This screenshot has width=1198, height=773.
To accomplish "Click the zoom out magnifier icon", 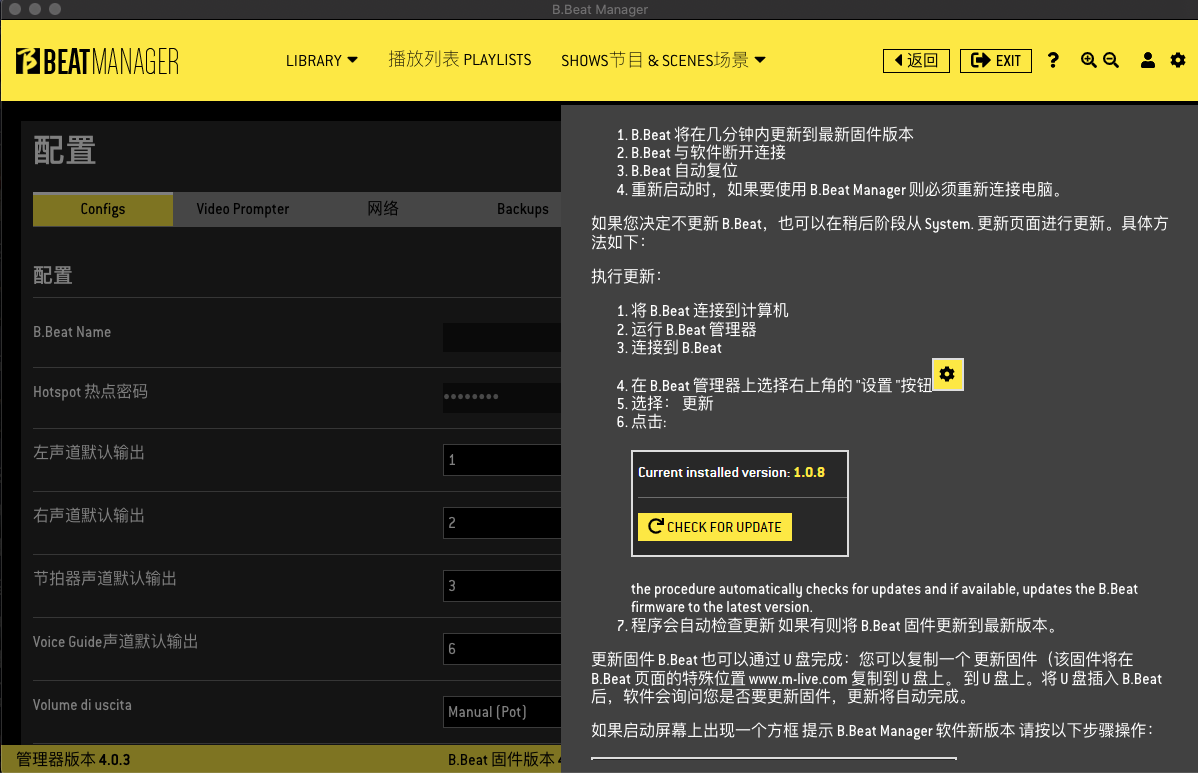I will (x=1111, y=60).
